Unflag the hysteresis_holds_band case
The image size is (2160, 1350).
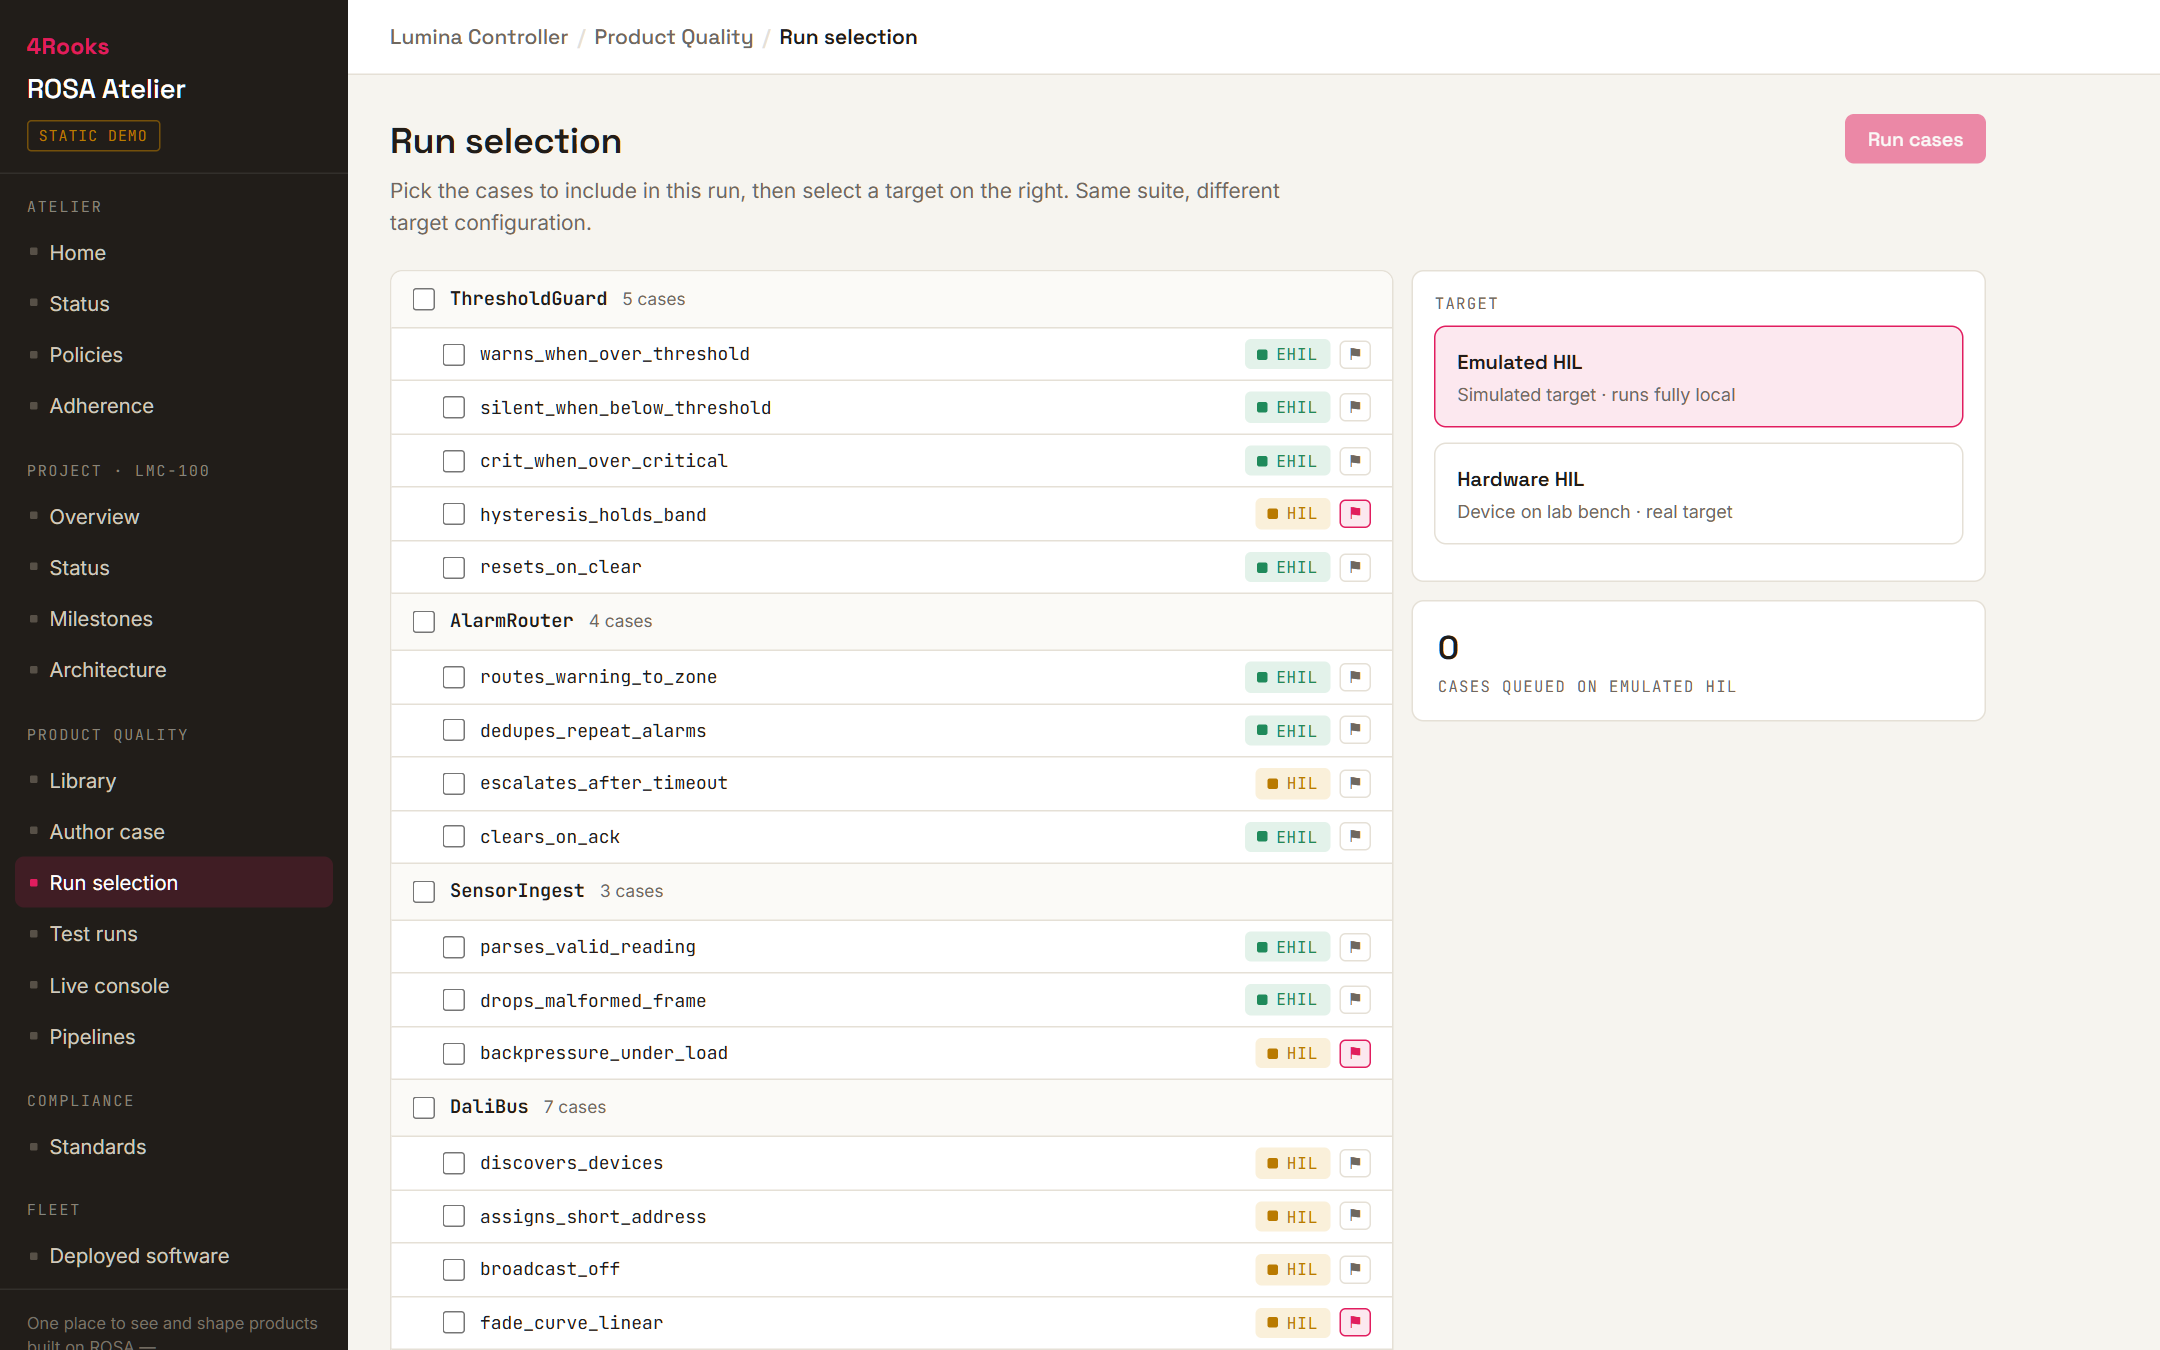point(1355,514)
